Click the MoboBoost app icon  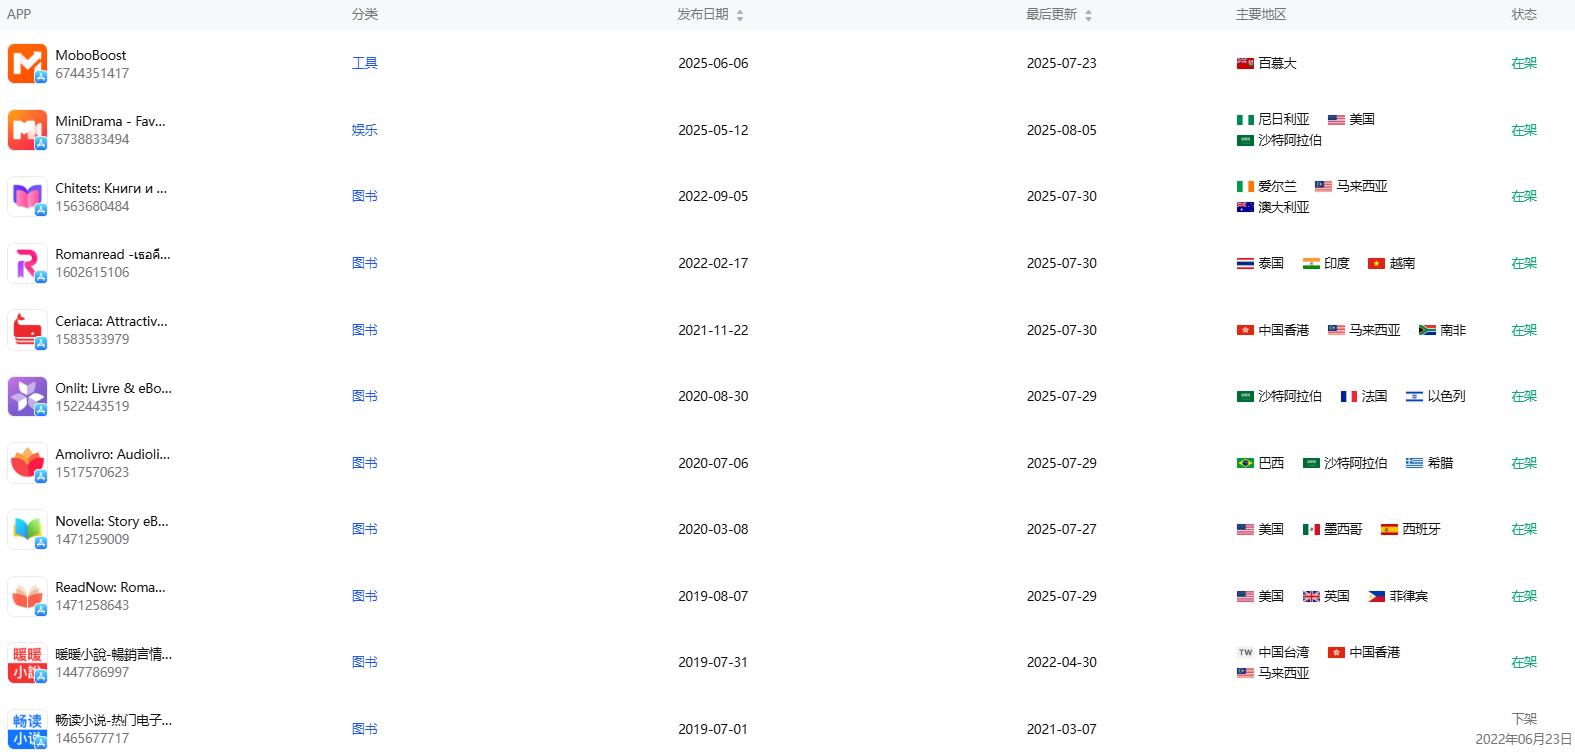(x=27, y=63)
